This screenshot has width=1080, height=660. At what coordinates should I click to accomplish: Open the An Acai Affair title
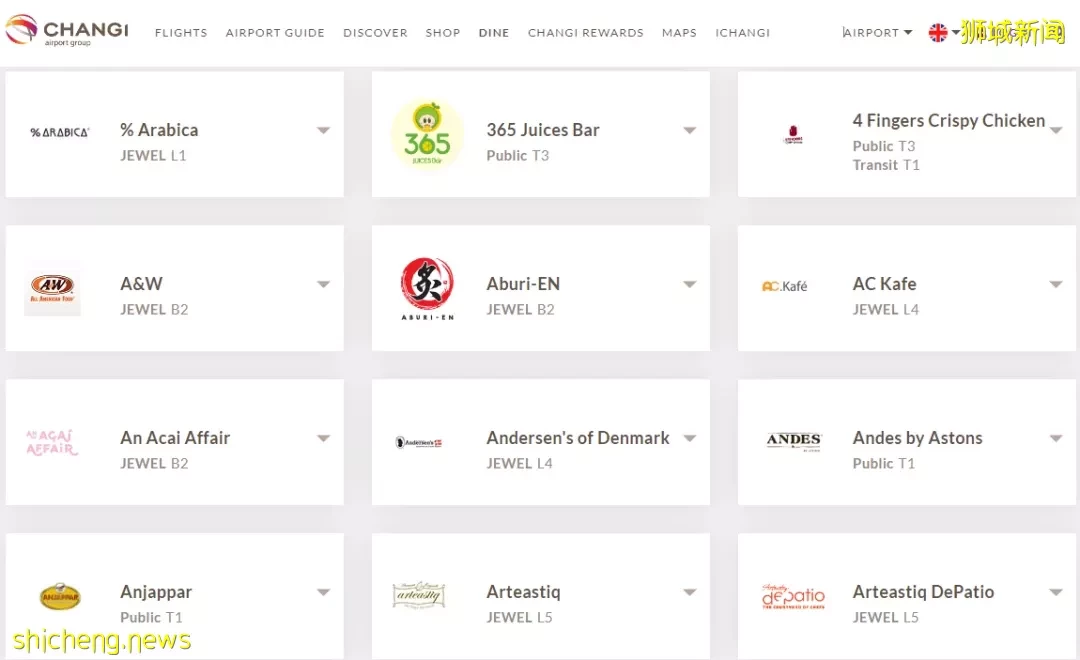175,437
